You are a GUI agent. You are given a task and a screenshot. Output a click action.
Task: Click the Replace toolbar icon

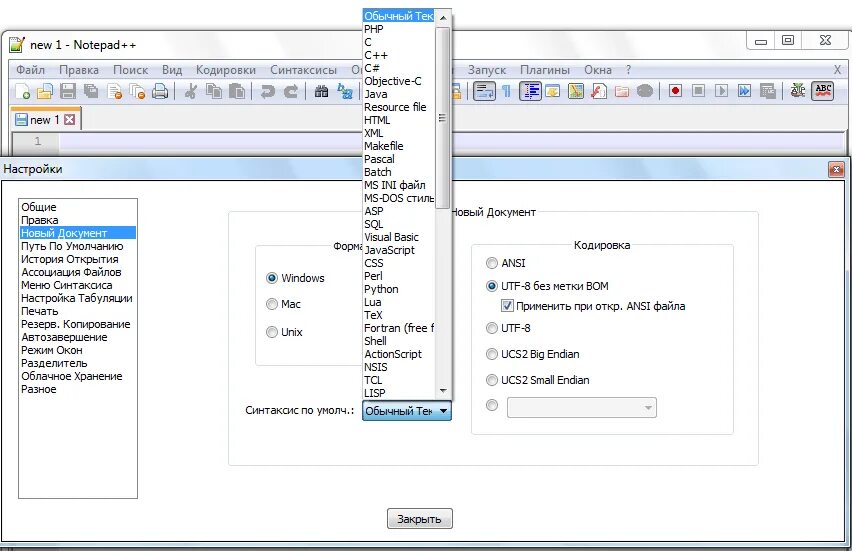click(x=344, y=91)
